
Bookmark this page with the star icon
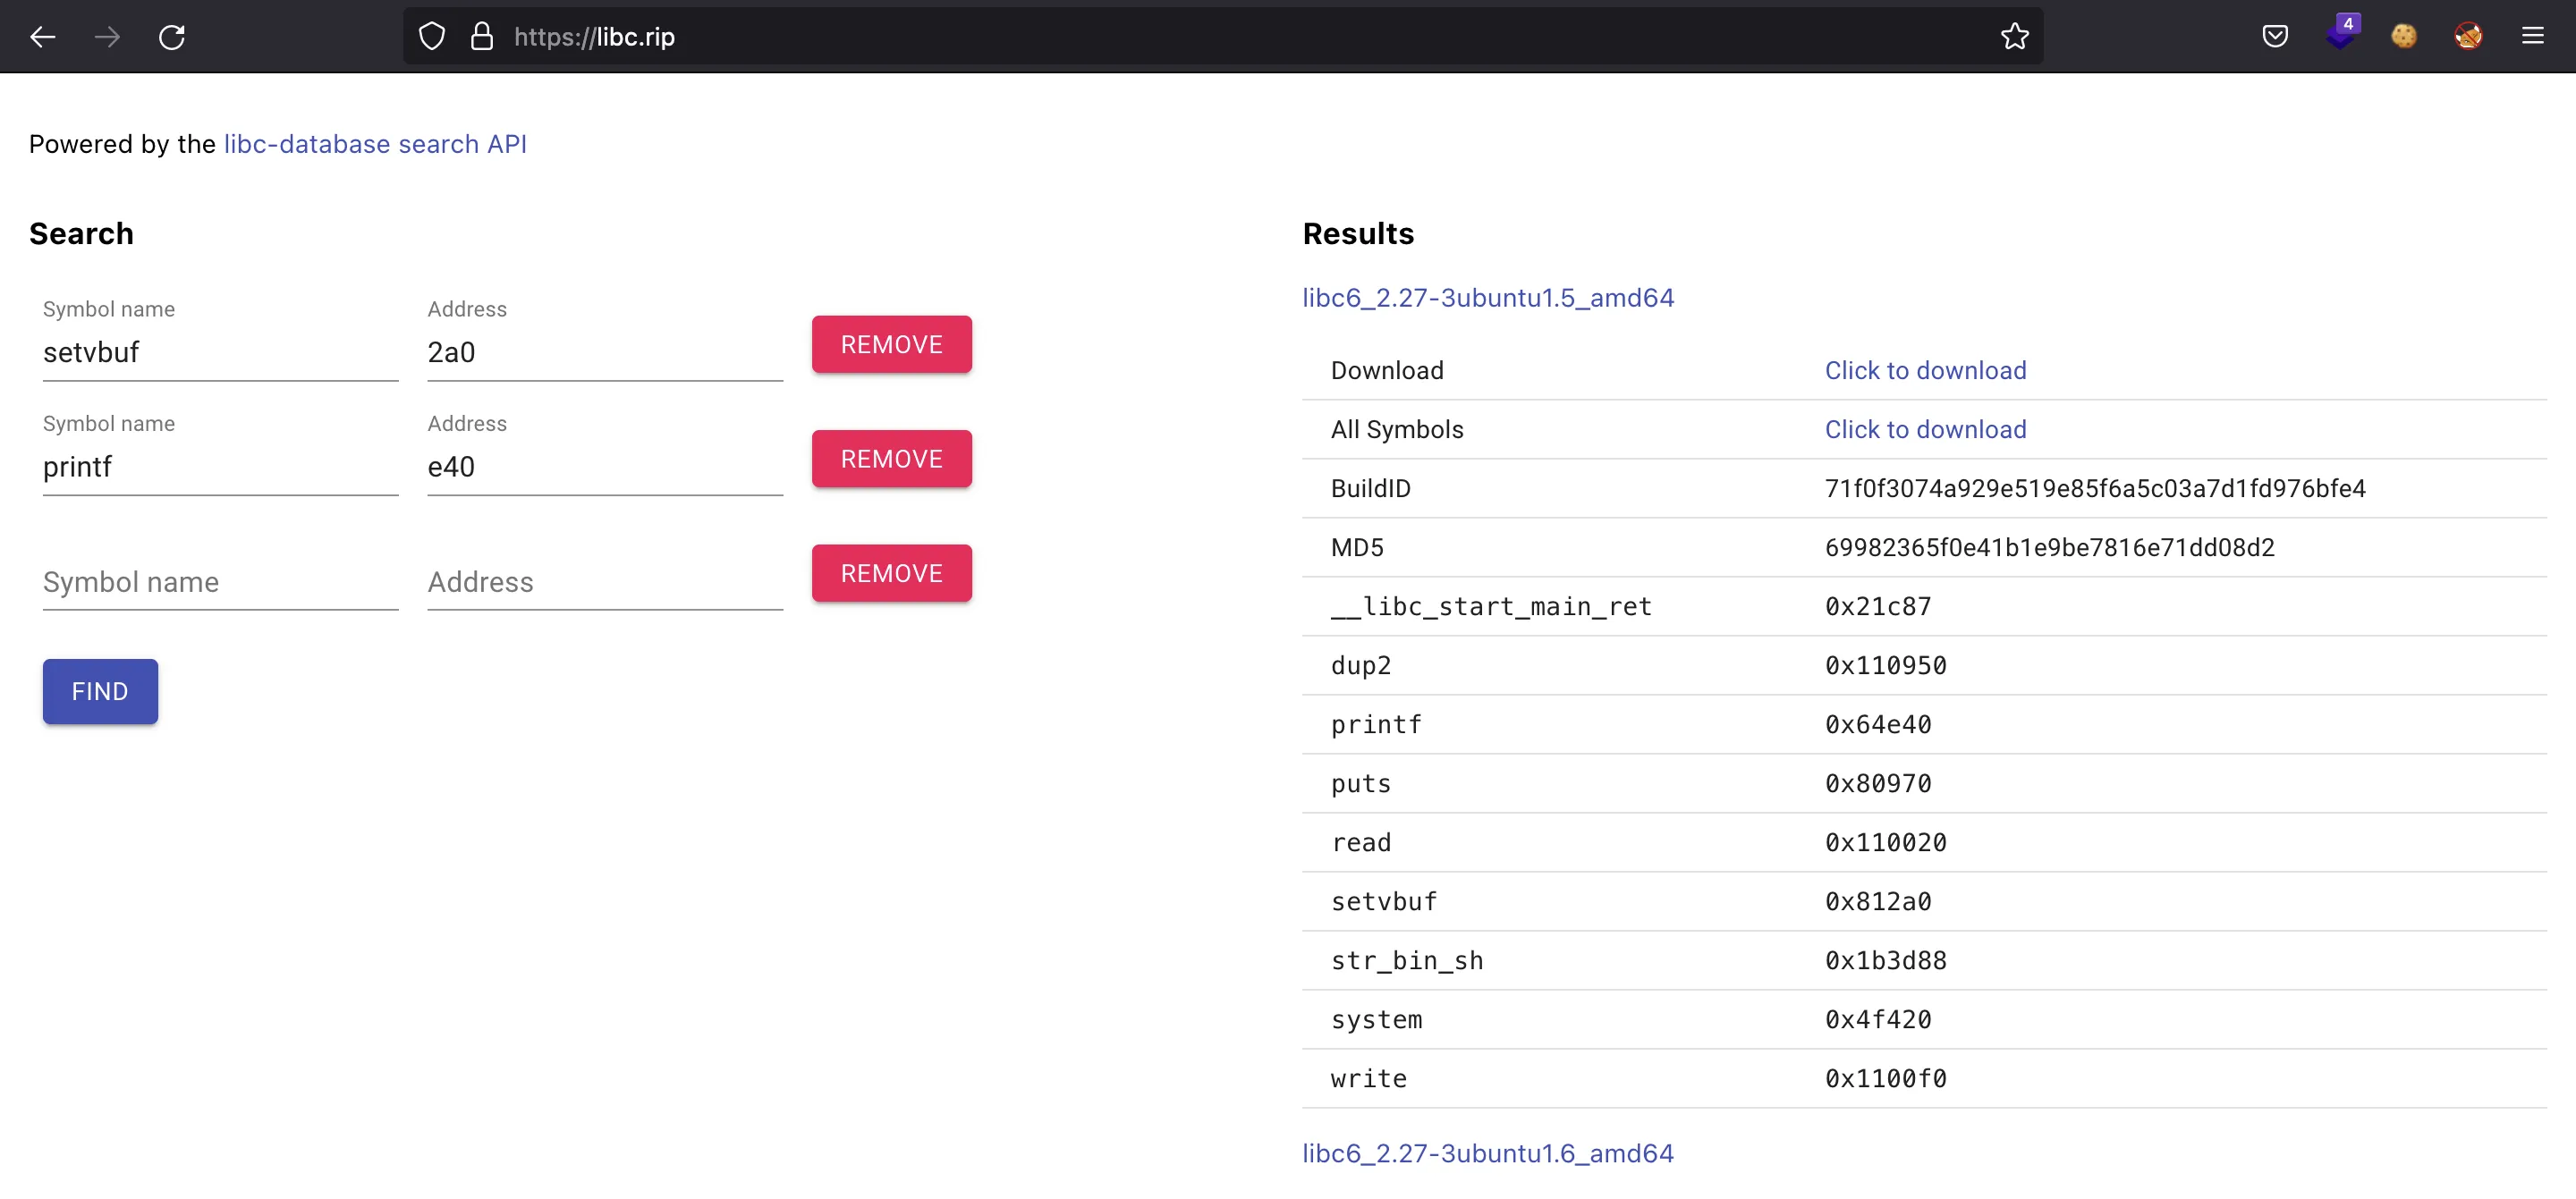2014,37
